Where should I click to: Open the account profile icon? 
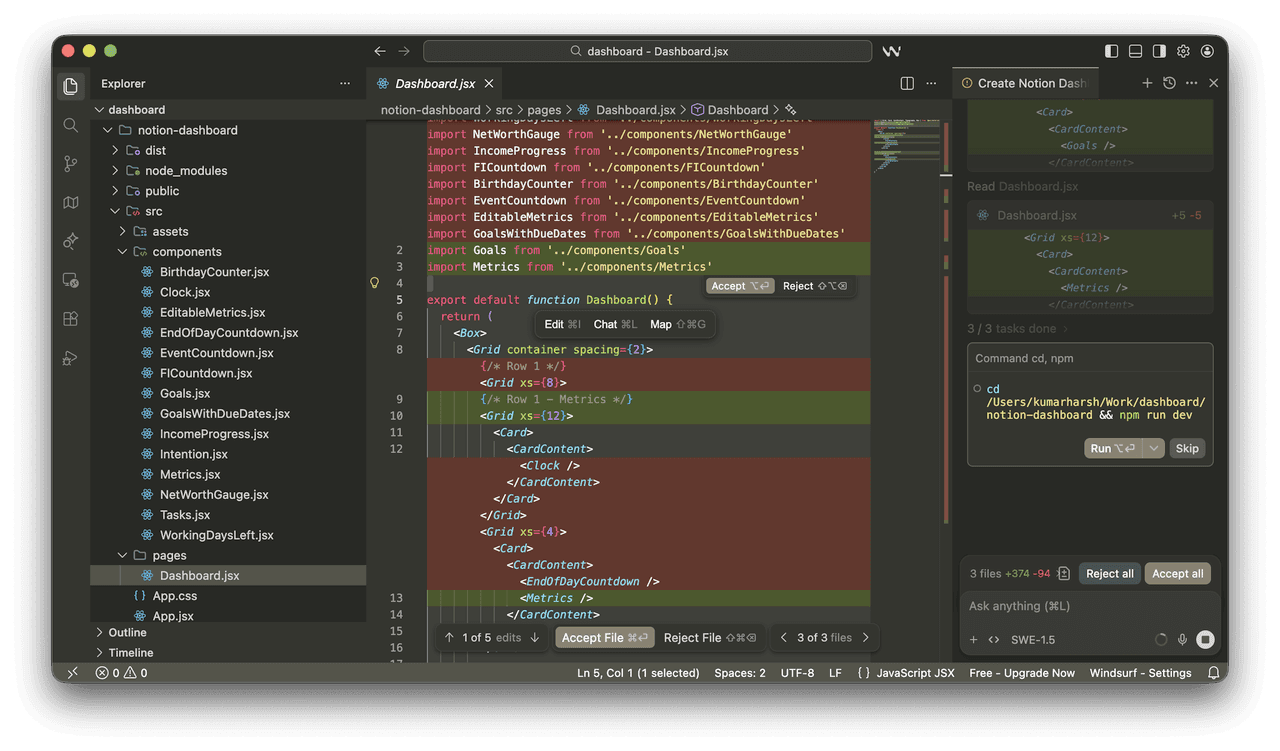[x=1207, y=51]
